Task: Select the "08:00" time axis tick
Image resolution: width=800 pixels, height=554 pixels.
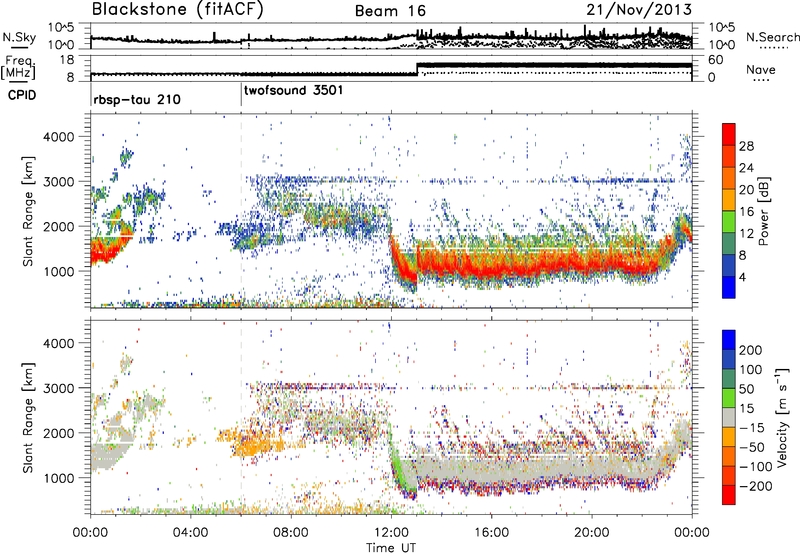Action: tap(290, 533)
